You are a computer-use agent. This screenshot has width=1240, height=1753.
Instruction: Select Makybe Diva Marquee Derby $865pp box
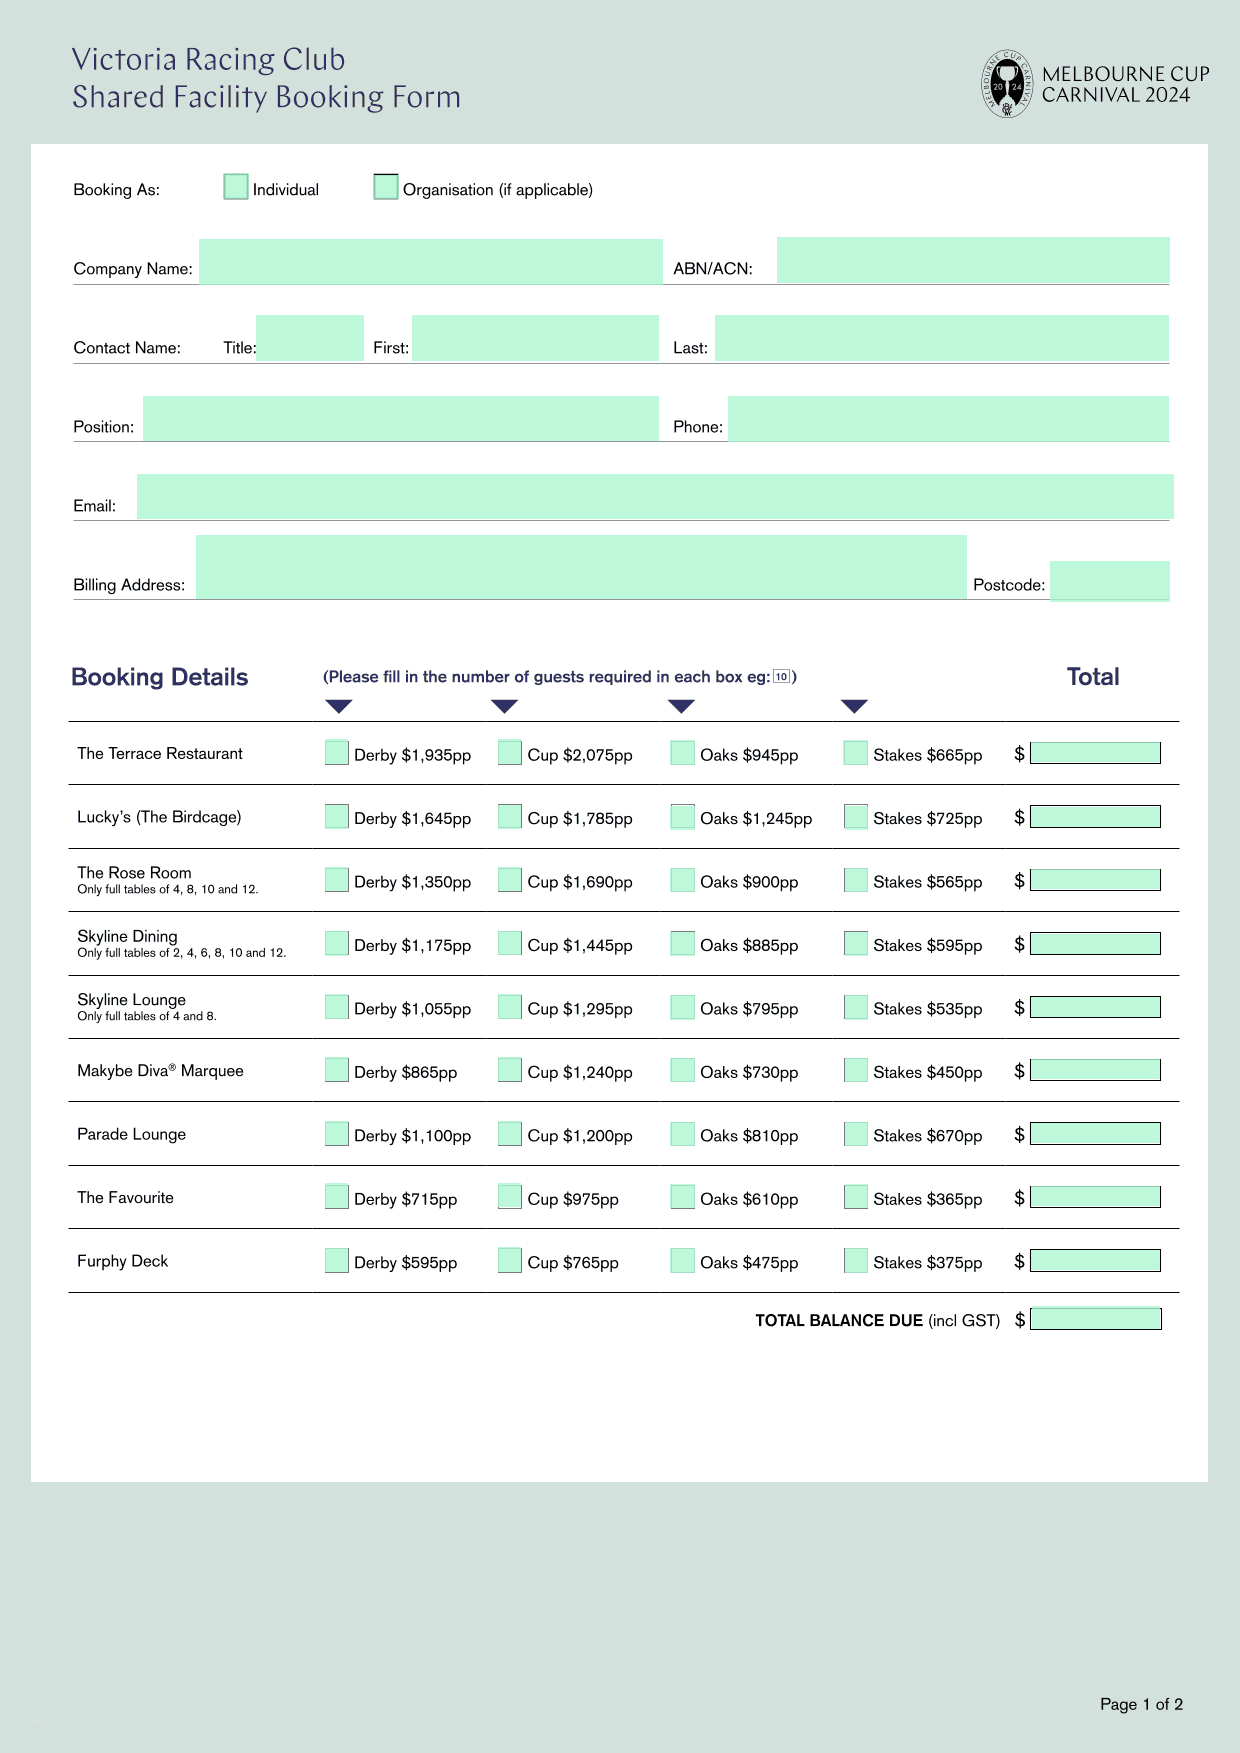click(337, 1070)
